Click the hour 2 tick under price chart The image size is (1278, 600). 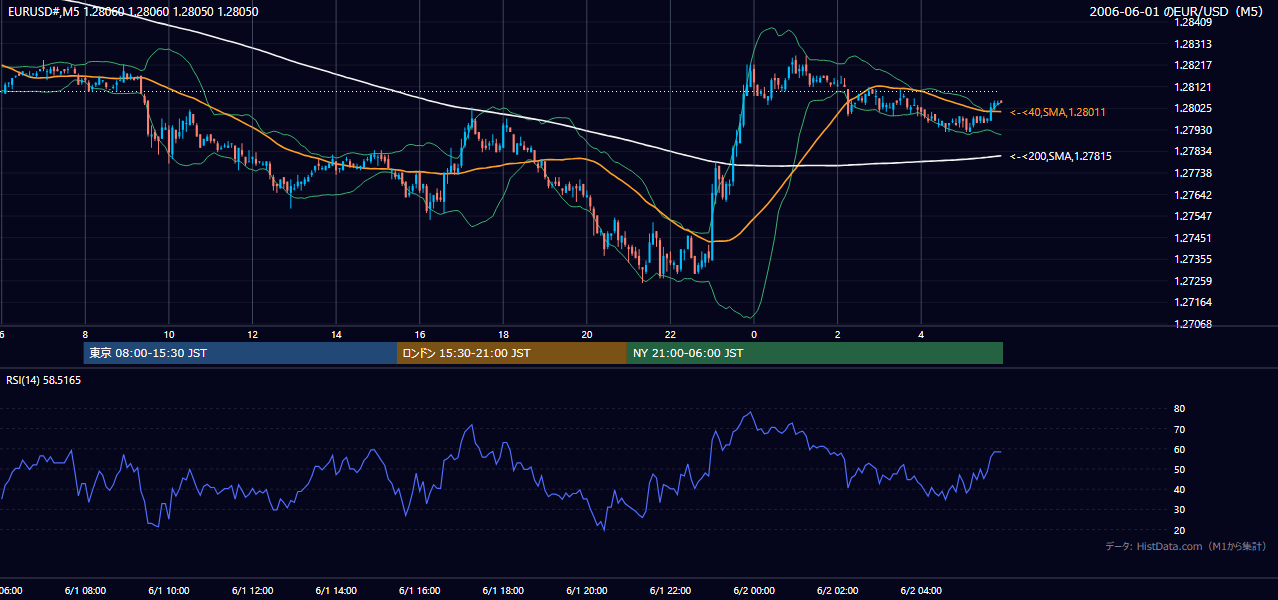tap(838, 334)
